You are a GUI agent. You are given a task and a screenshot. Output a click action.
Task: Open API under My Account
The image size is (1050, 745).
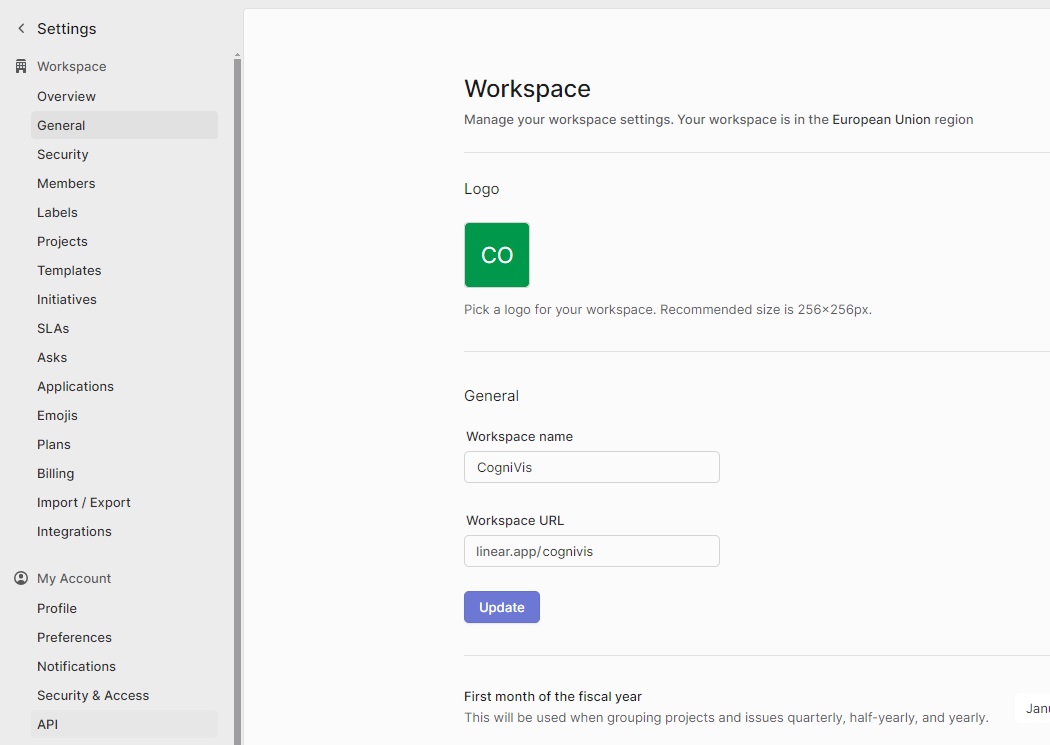48,724
